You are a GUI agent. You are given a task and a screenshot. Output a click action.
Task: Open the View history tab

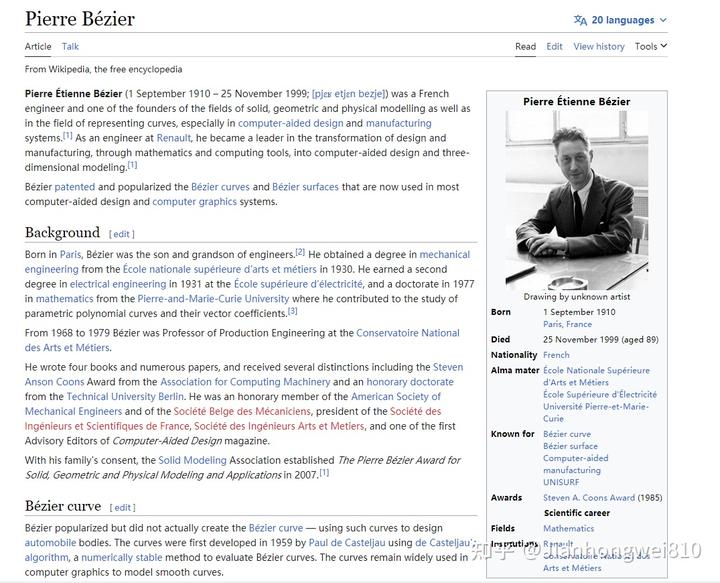click(599, 46)
